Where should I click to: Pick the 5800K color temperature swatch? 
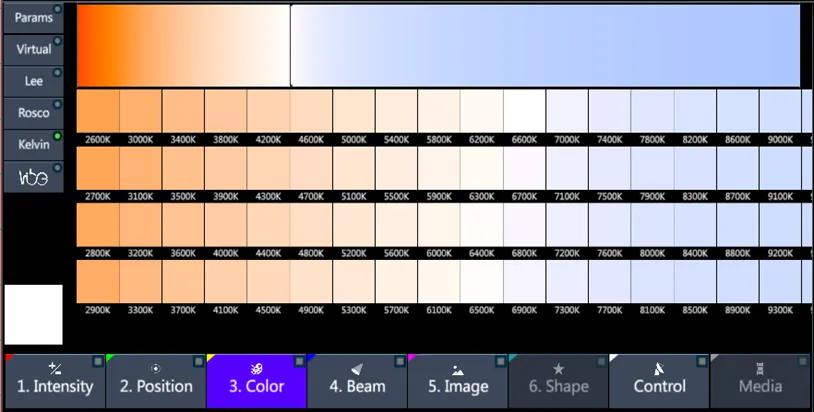[439, 111]
